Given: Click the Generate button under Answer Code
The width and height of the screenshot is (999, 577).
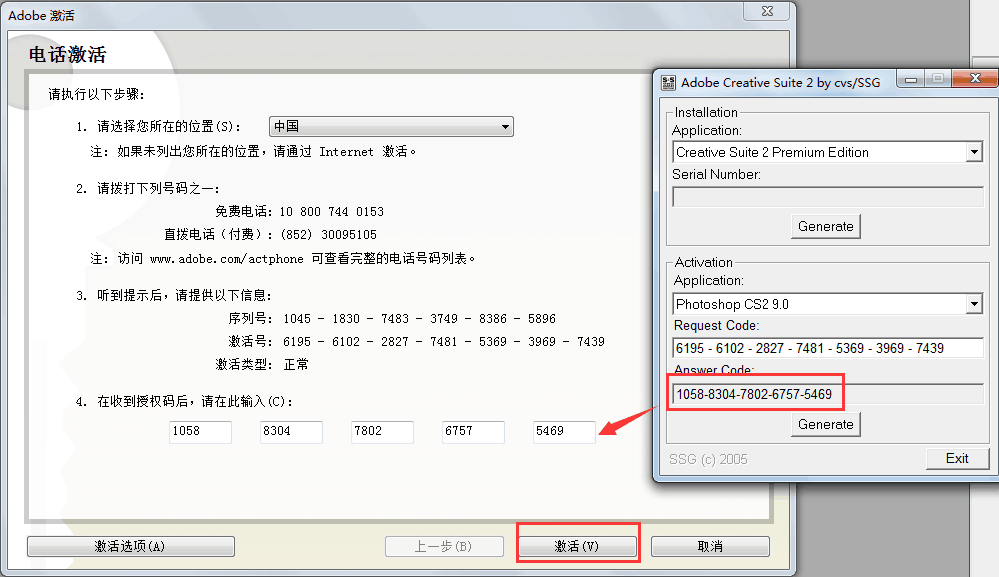Looking at the screenshot, I should point(824,424).
